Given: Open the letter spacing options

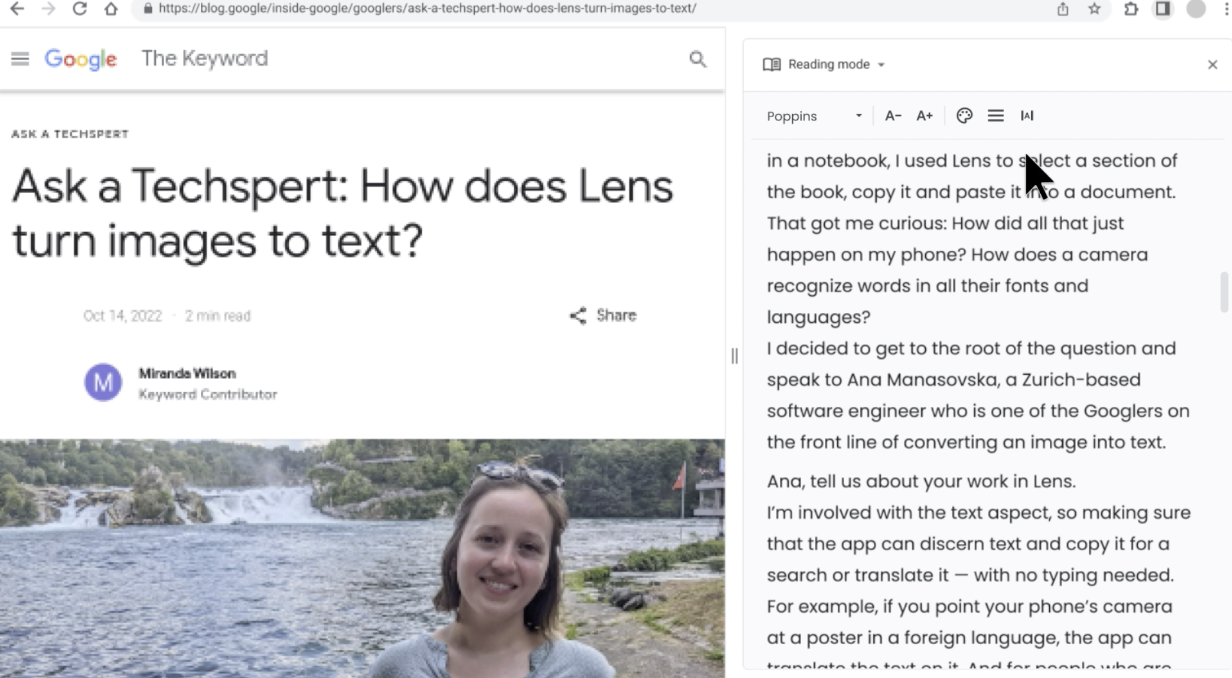Looking at the screenshot, I should [1027, 115].
